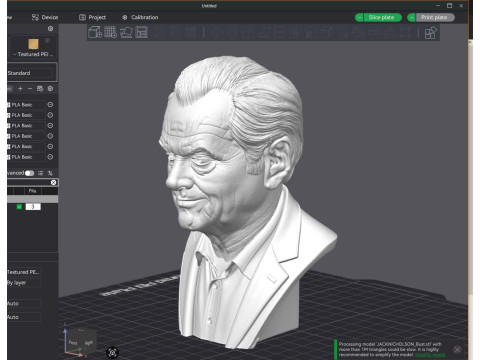This screenshot has height=360, width=480.
Task: Click the window's right vertical scrollbar
Action: tap(470, 167)
